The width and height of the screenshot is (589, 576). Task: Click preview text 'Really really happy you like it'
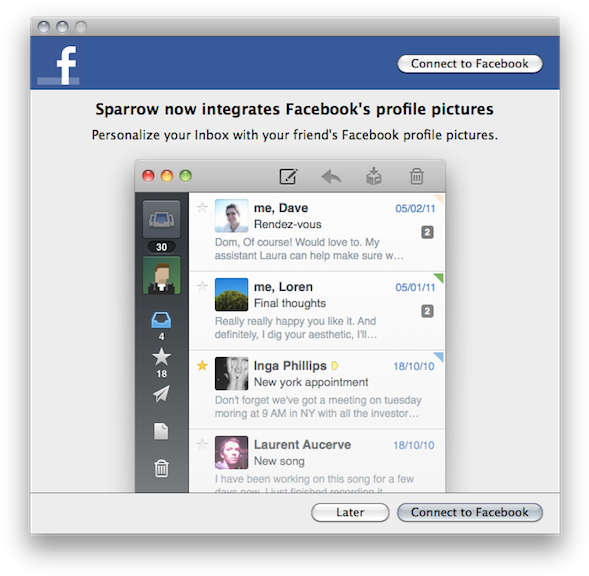295,321
